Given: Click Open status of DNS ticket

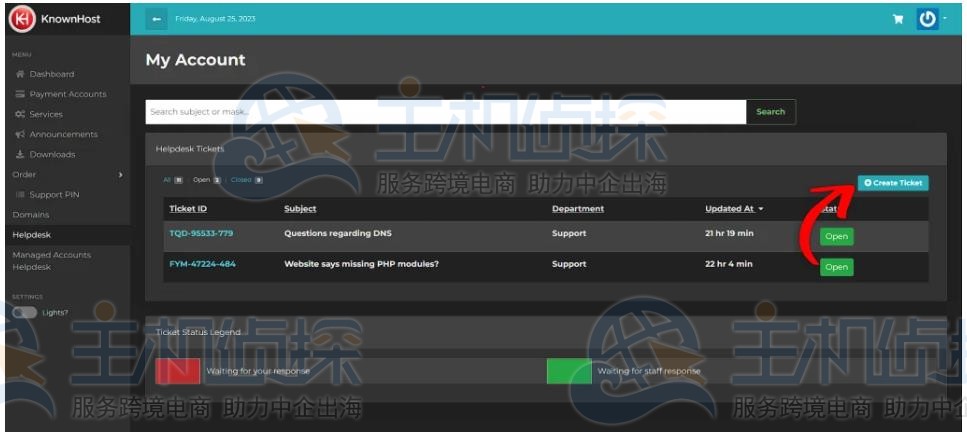Looking at the screenshot, I should pyautogui.click(x=836, y=237).
